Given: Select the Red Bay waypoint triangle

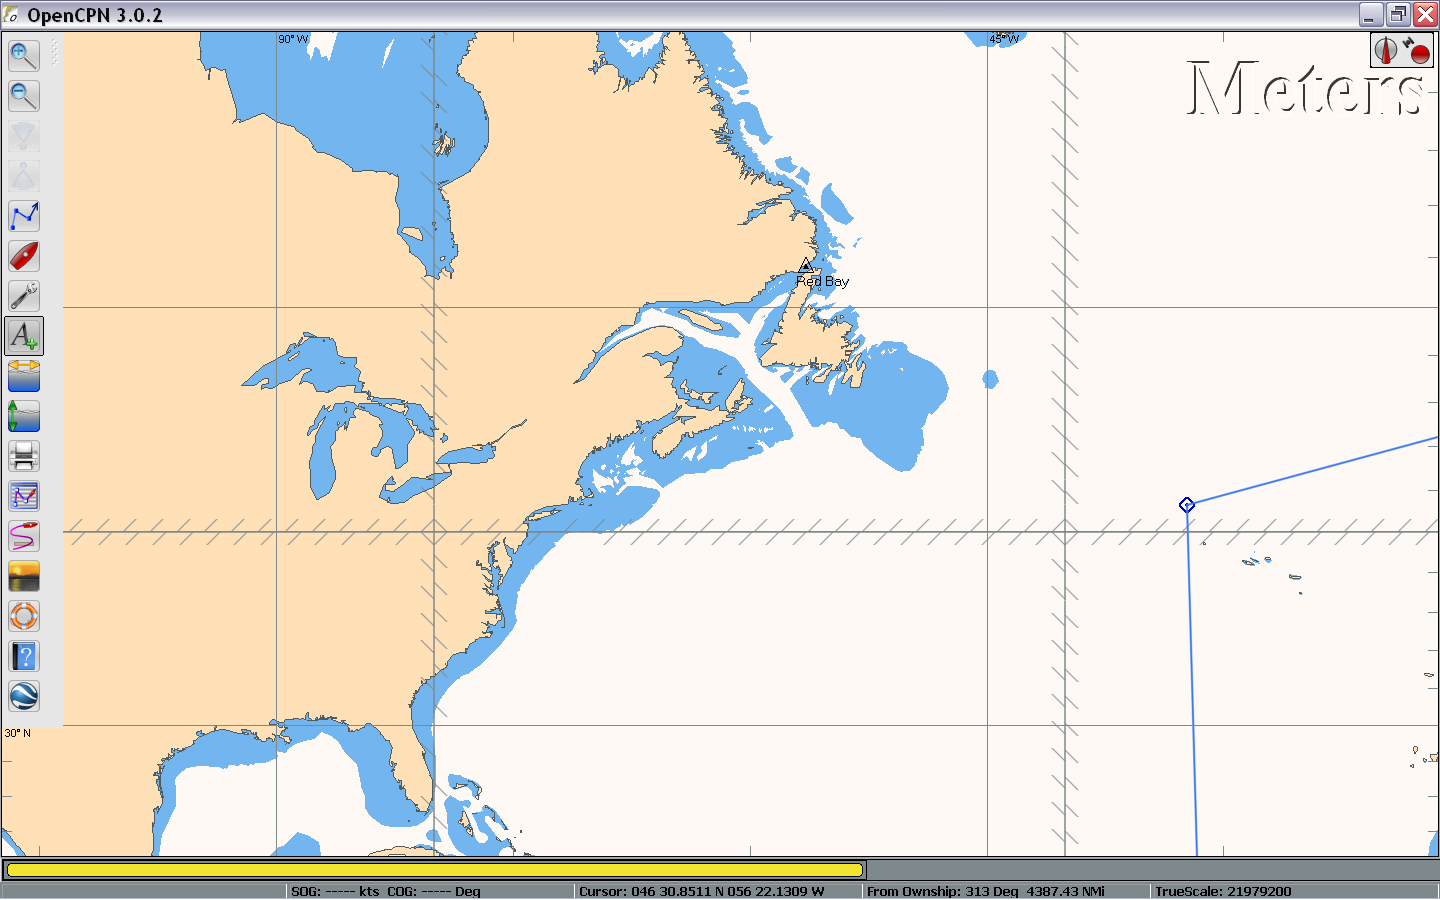Looking at the screenshot, I should 806,266.
